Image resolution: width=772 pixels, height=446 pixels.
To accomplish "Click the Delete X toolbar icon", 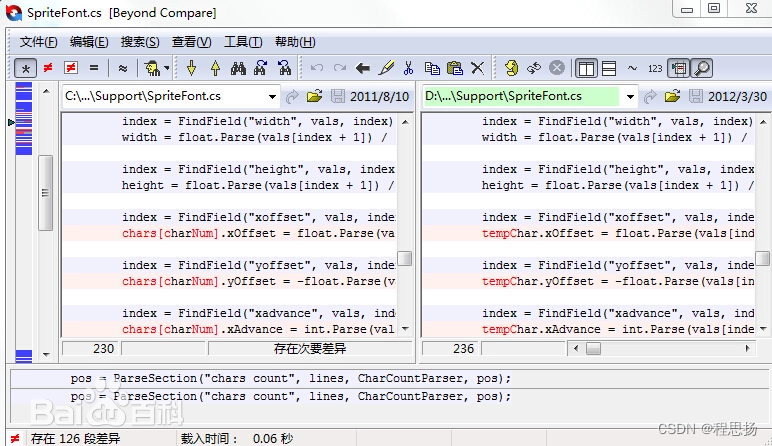I will click(x=478, y=68).
